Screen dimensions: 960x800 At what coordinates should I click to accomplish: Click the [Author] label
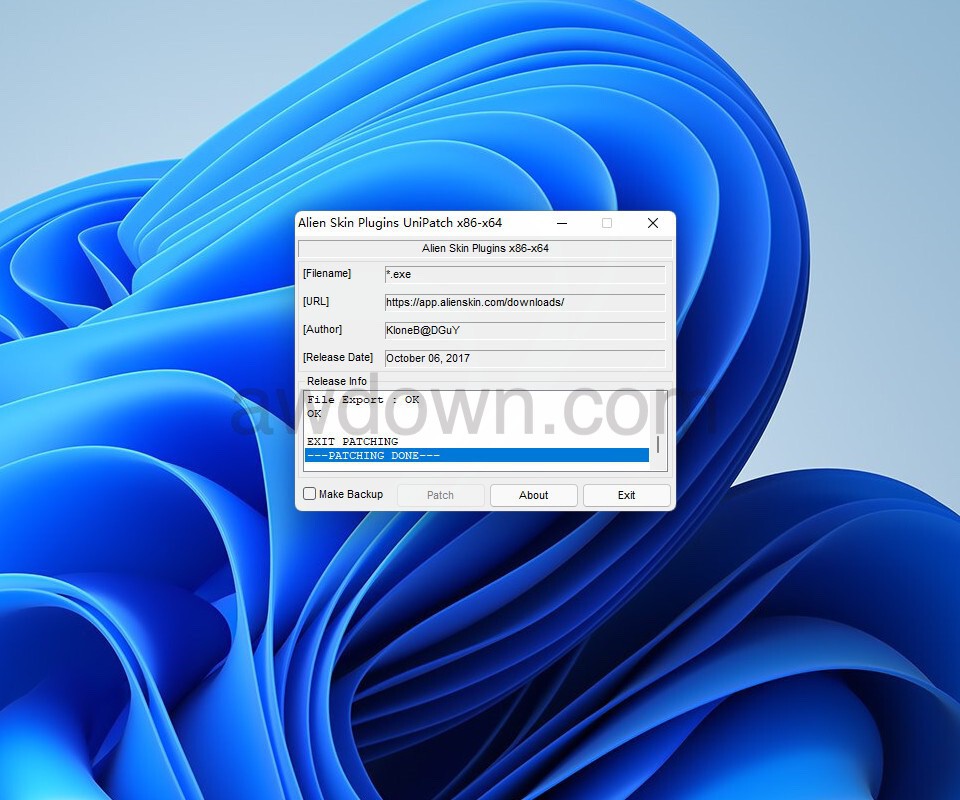pyautogui.click(x=322, y=330)
